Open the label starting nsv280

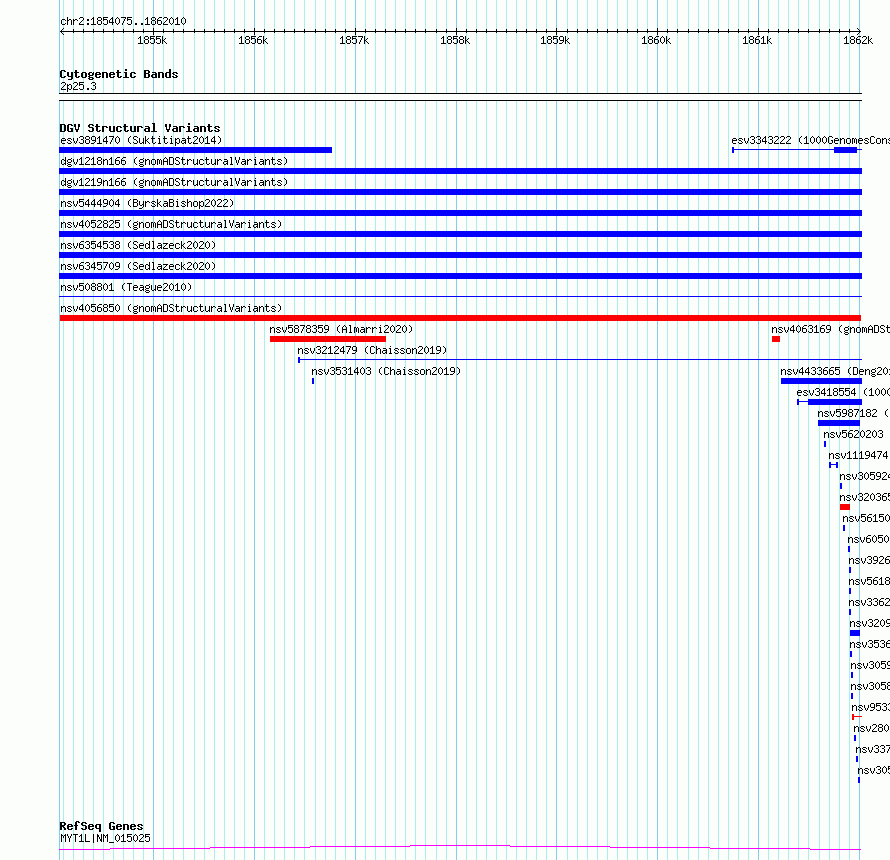coord(871,728)
